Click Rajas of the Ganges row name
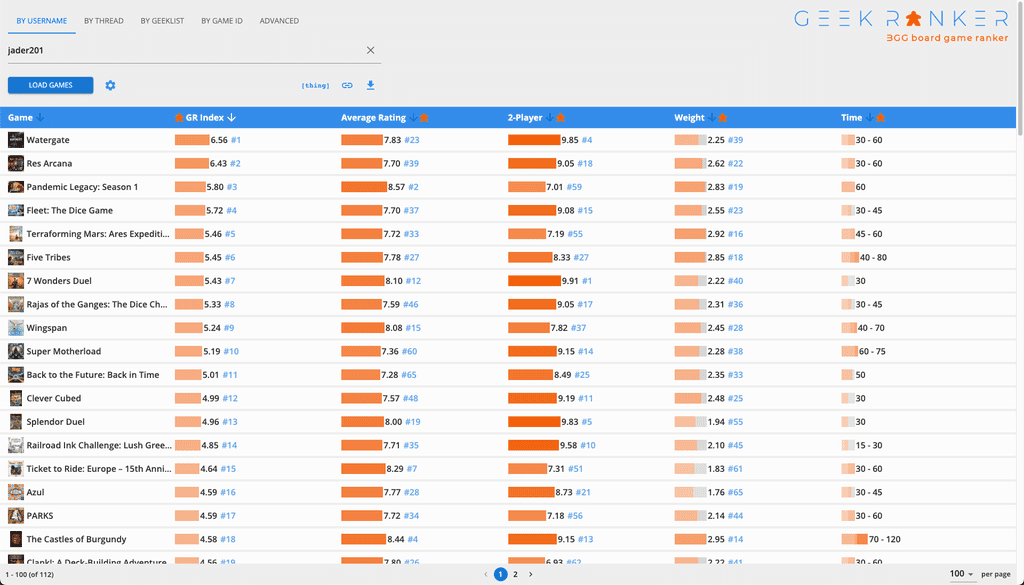 tap(97, 304)
